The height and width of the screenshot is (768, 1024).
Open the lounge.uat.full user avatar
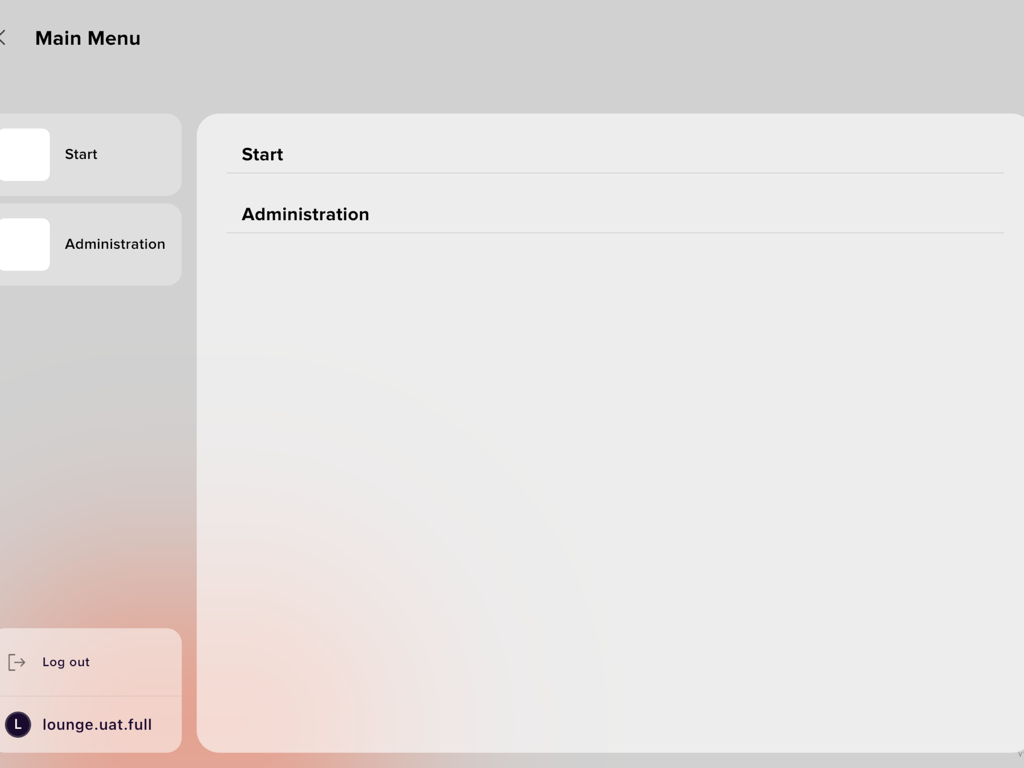(15, 724)
